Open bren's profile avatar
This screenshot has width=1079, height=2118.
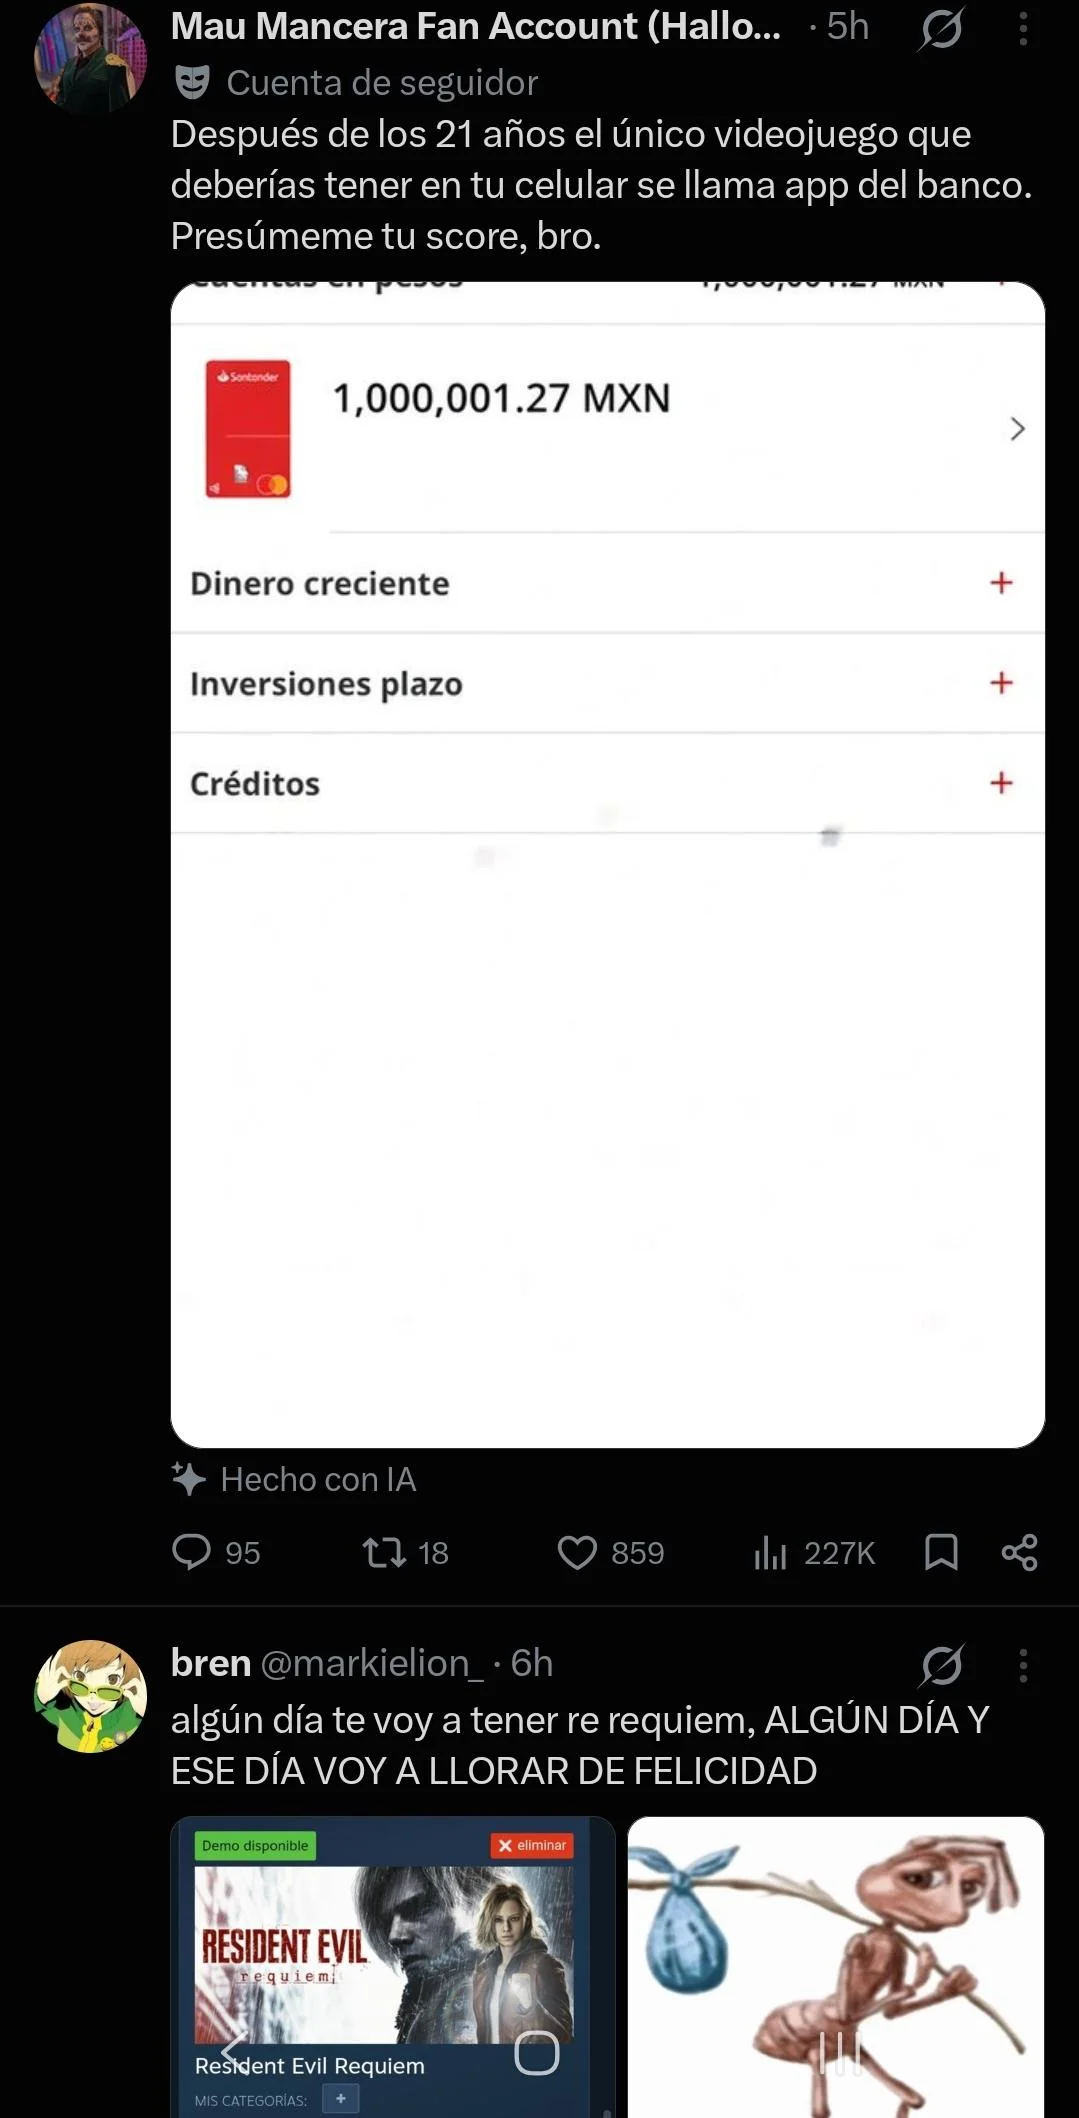(x=90, y=1696)
